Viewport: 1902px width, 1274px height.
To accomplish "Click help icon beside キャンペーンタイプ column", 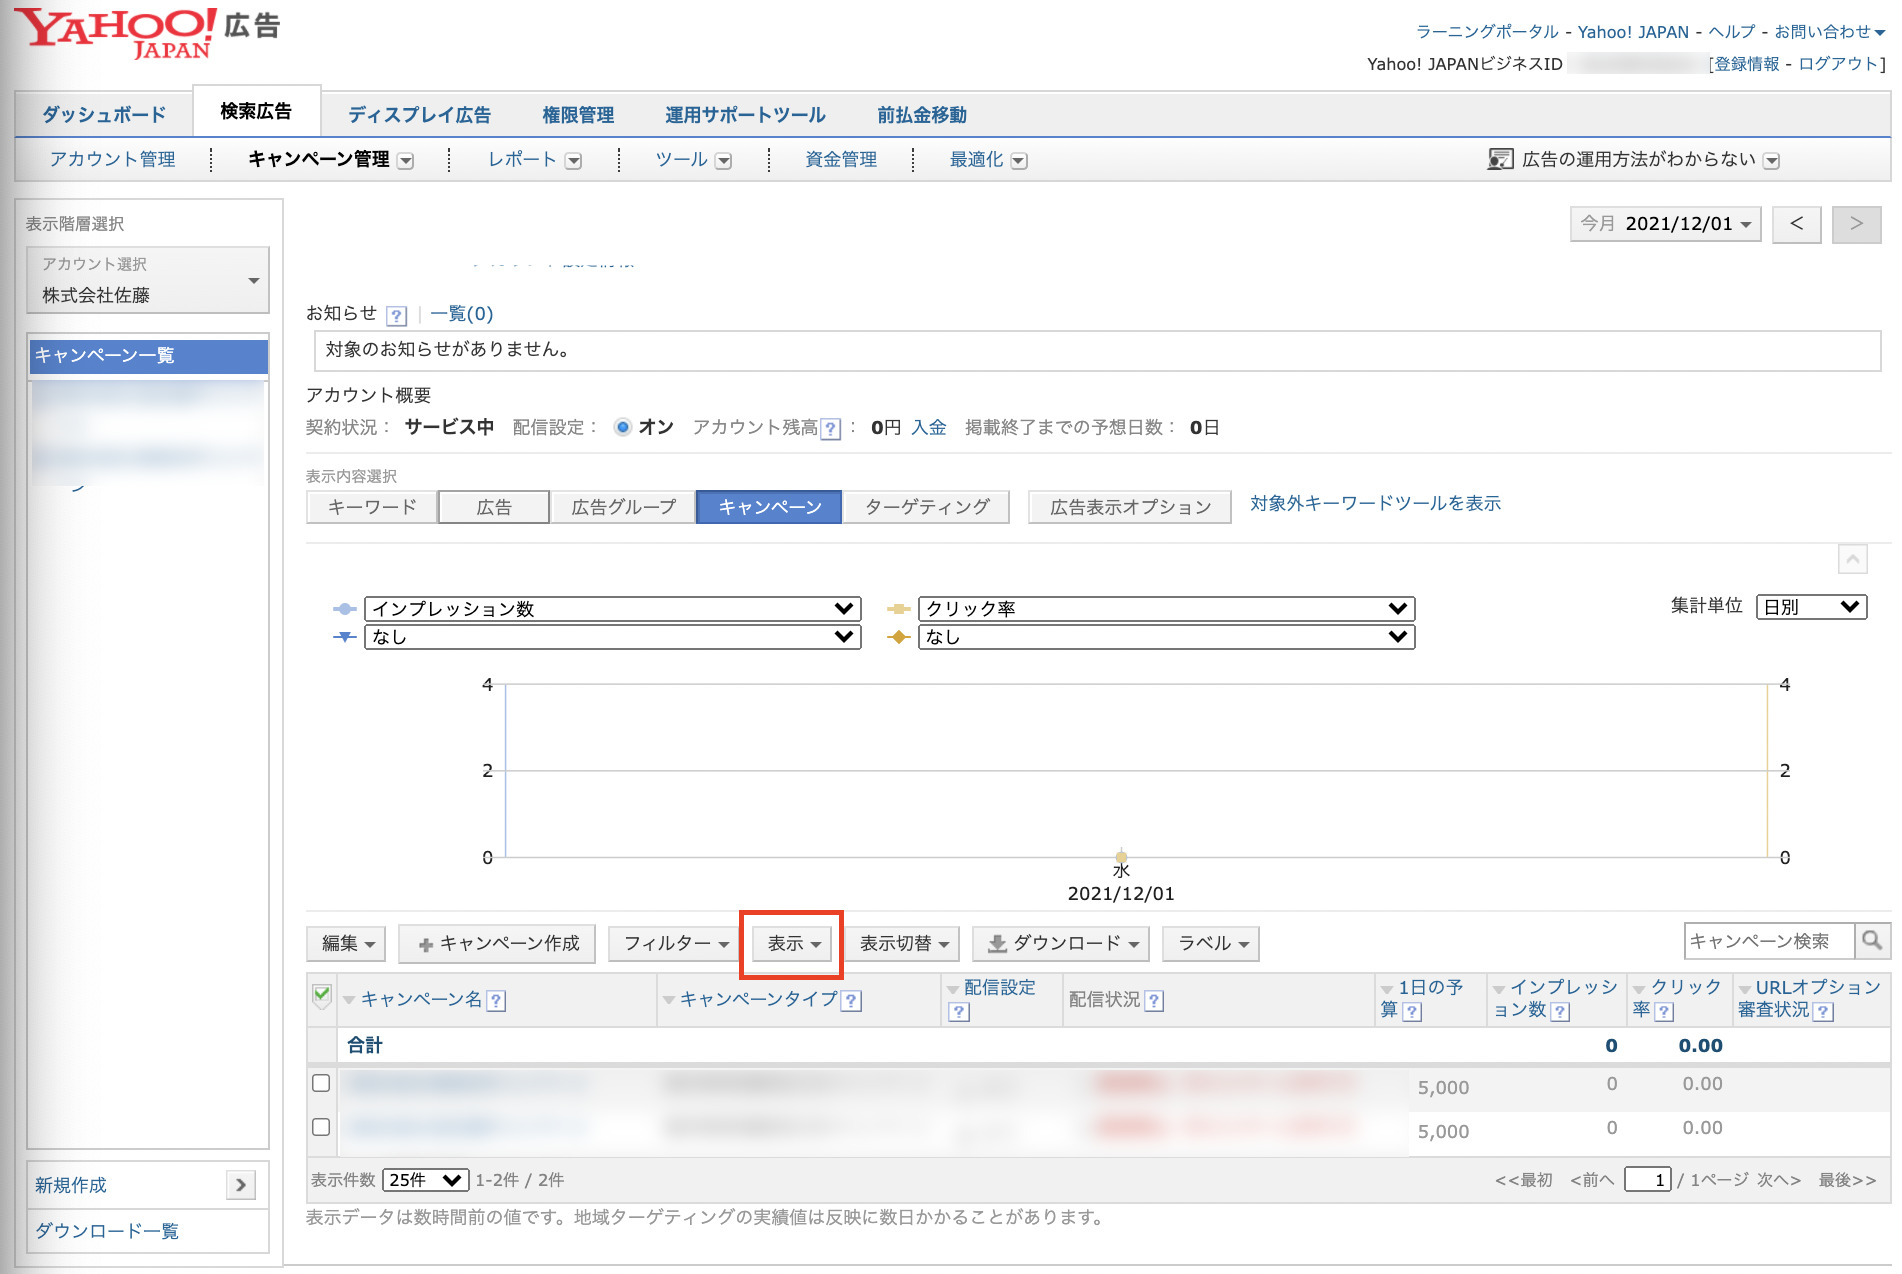I will coord(851,1001).
